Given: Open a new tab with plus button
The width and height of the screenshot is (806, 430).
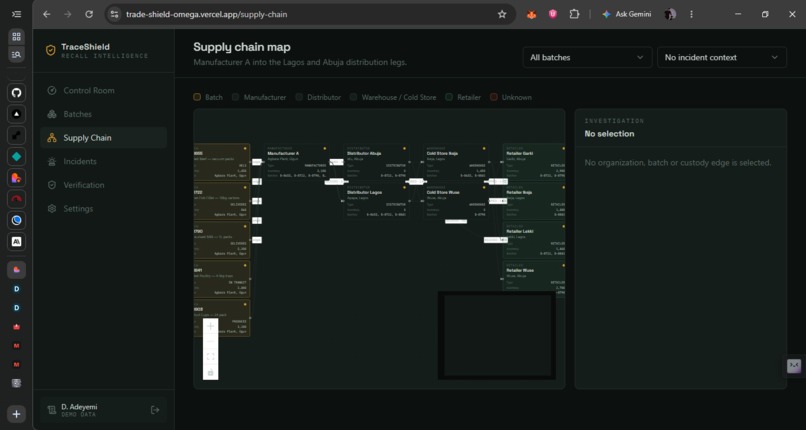Looking at the screenshot, I should click(16, 414).
